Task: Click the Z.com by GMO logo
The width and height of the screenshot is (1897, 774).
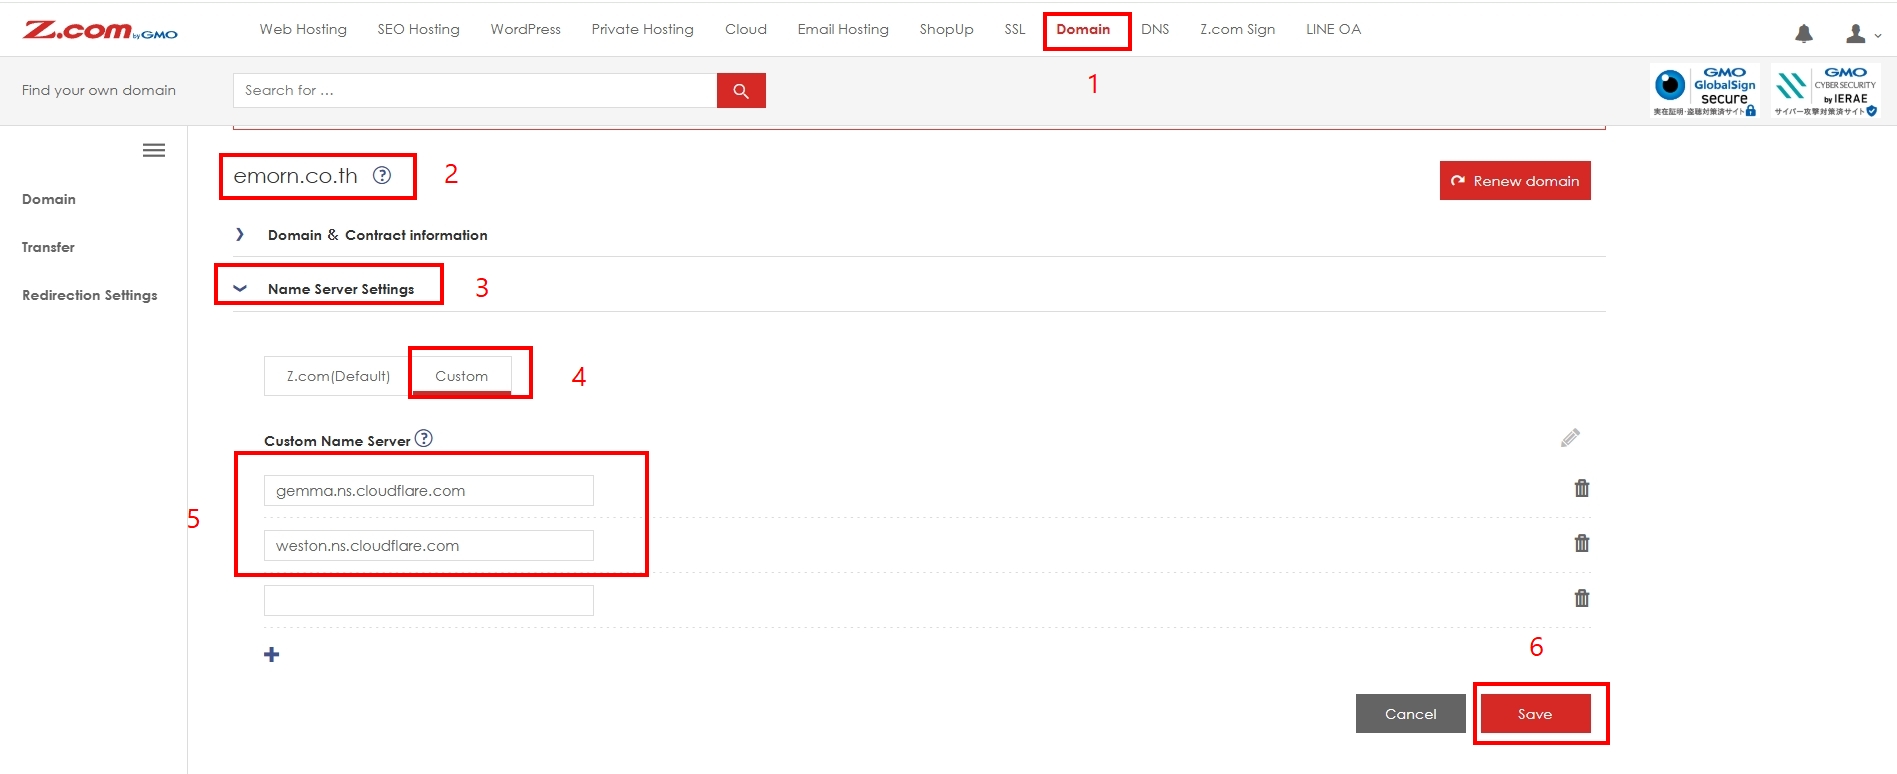Action: tap(100, 30)
